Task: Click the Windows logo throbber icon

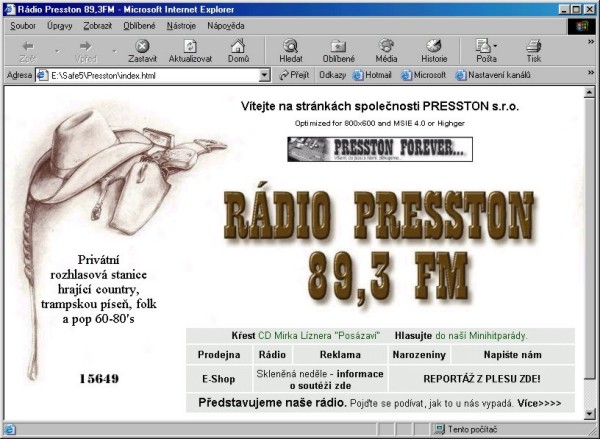Action: tap(581, 26)
